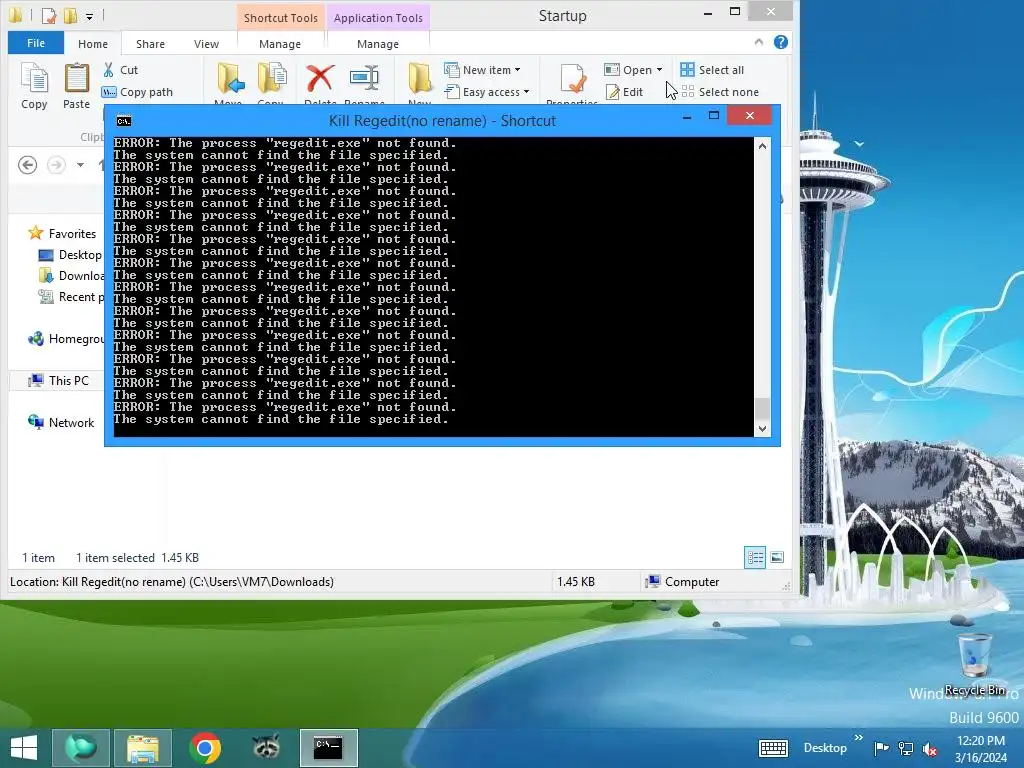Click Select all in the ribbon
This screenshot has height=768, width=1024.
(712, 70)
